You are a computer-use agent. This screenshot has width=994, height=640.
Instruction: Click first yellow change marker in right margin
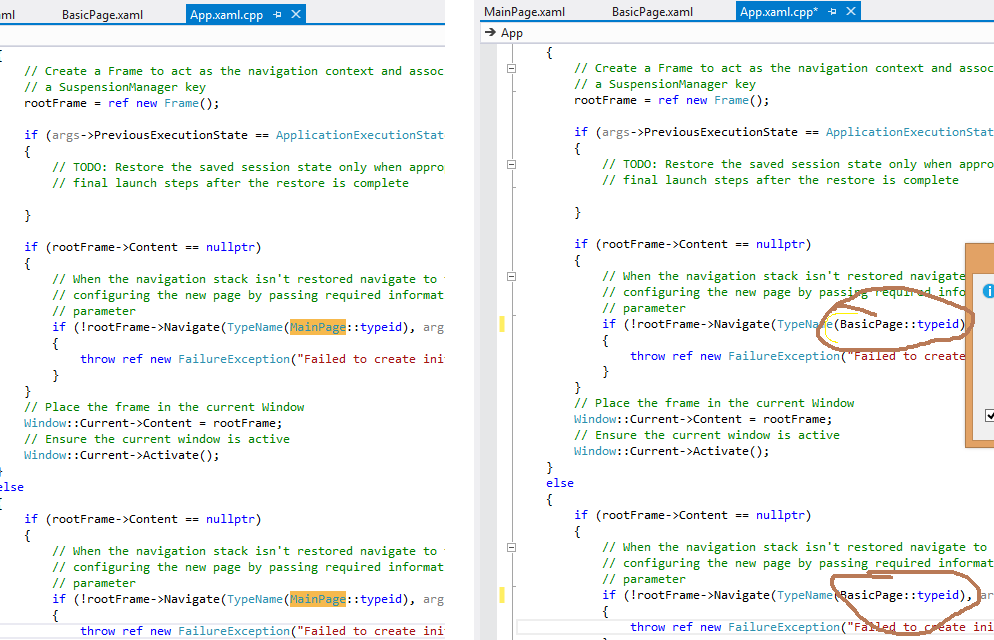[x=502, y=324]
